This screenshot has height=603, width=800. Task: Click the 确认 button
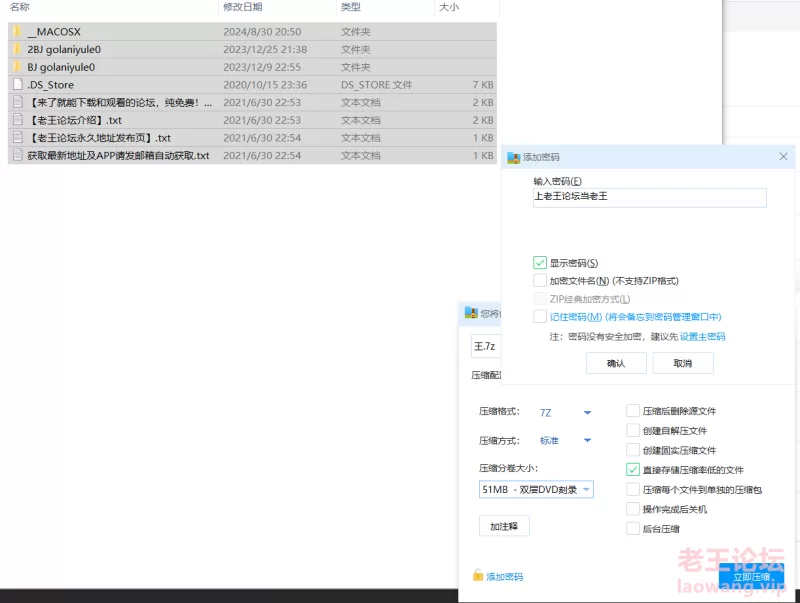[616, 363]
